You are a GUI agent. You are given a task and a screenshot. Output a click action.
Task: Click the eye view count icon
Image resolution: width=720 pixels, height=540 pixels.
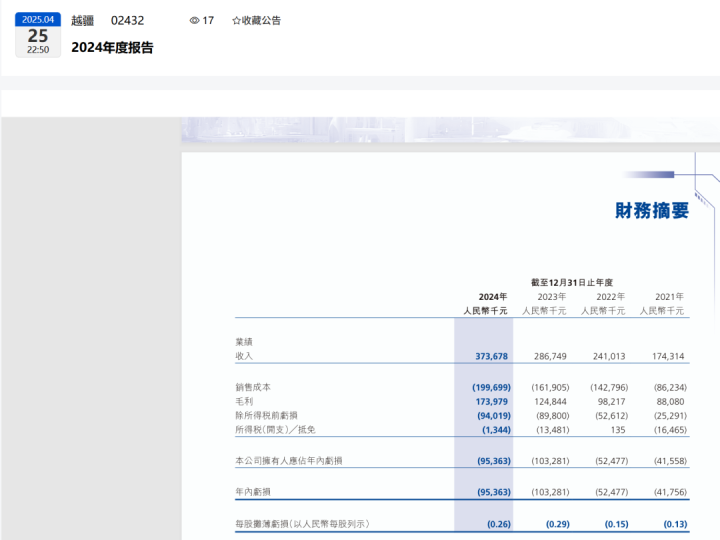[194, 20]
